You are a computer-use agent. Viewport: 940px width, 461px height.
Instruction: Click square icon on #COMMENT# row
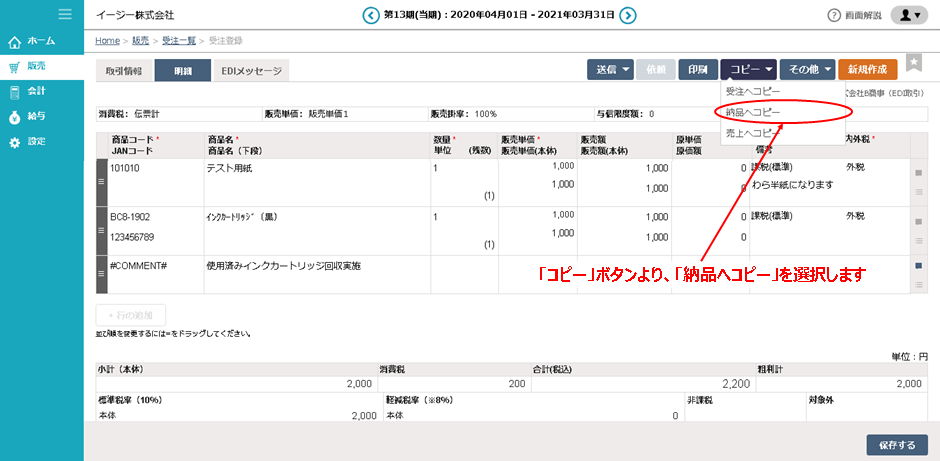click(918, 266)
